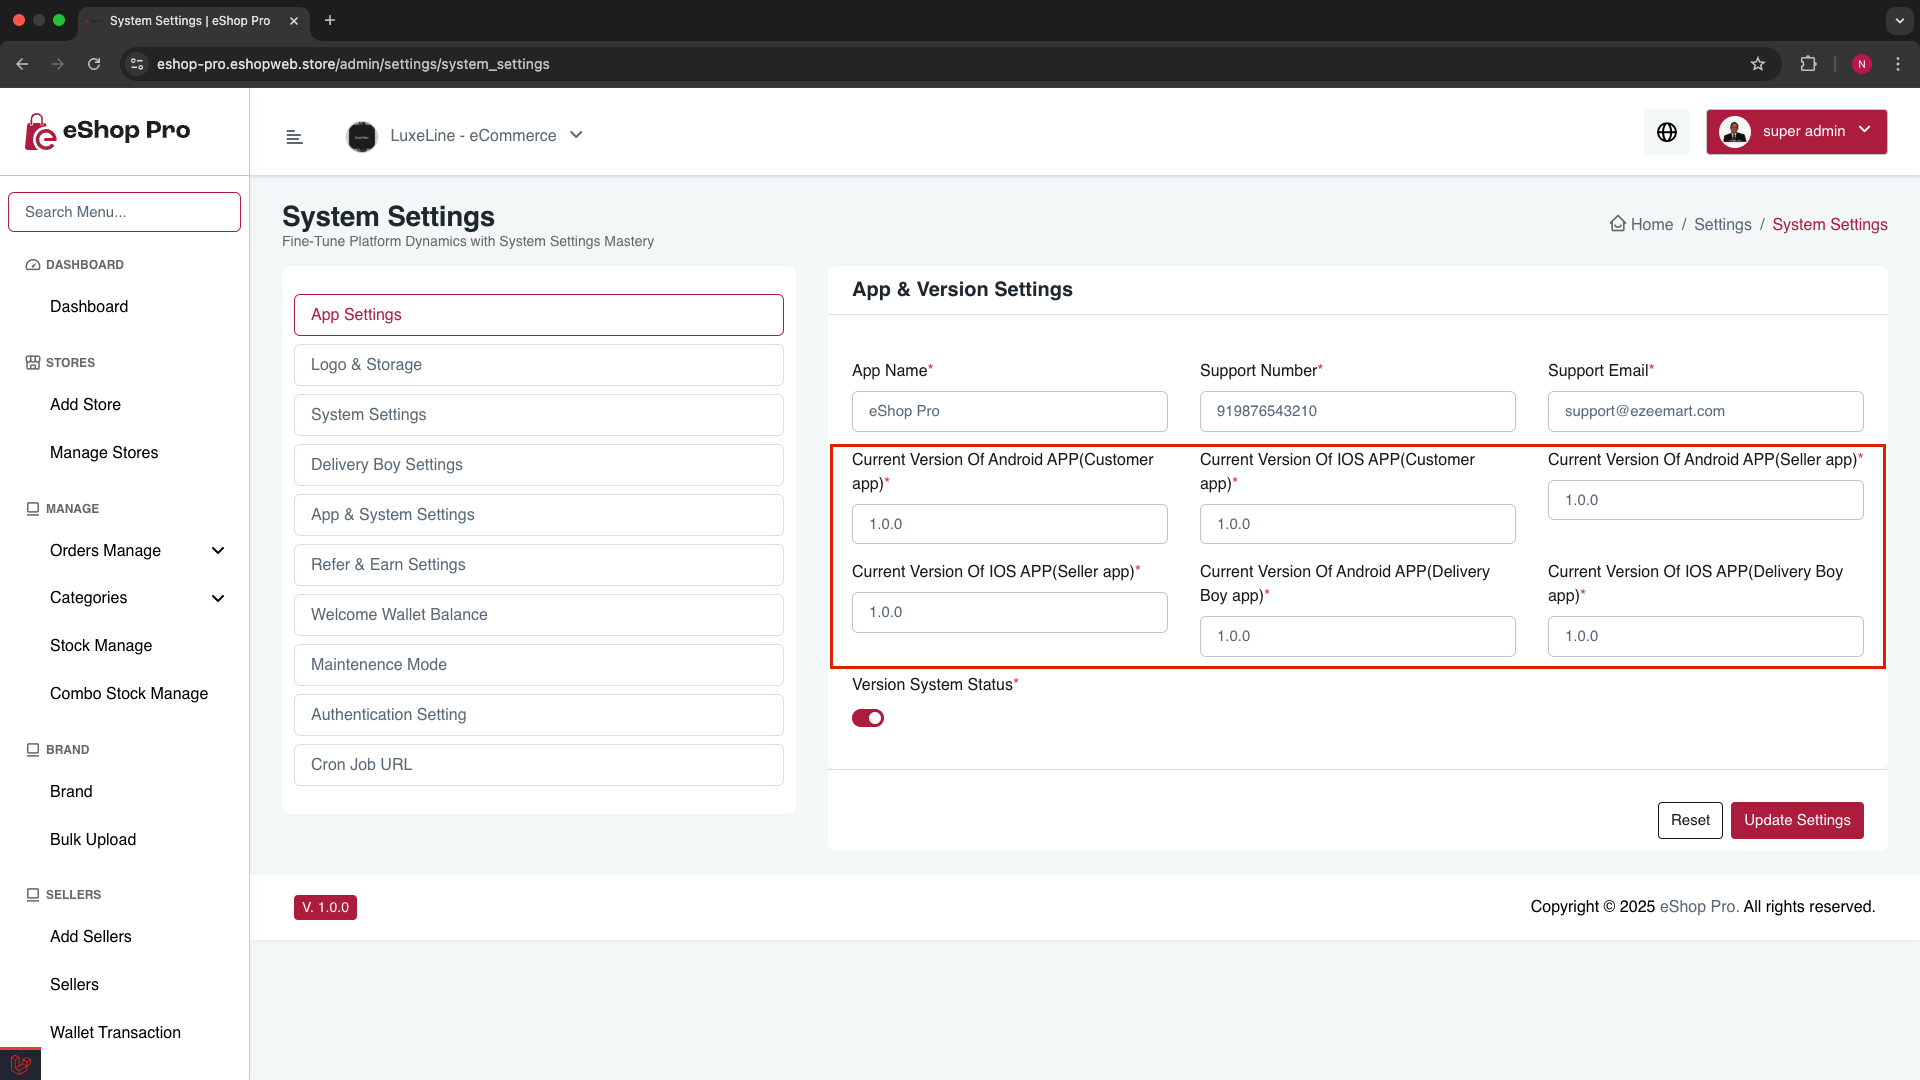
Task: Click the Support Email input field
Action: pyautogui.click(x=1705, y=410)
